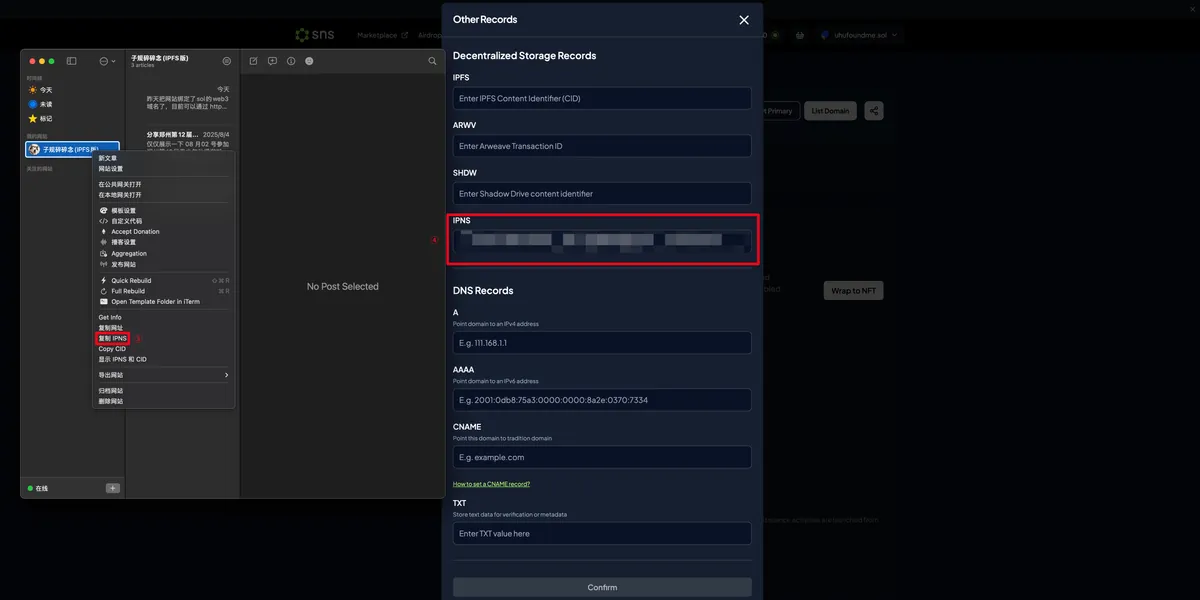Screen dimensions: 1200x600
Task: Click the info circle toolbar icon
Action: click(291, 61)
